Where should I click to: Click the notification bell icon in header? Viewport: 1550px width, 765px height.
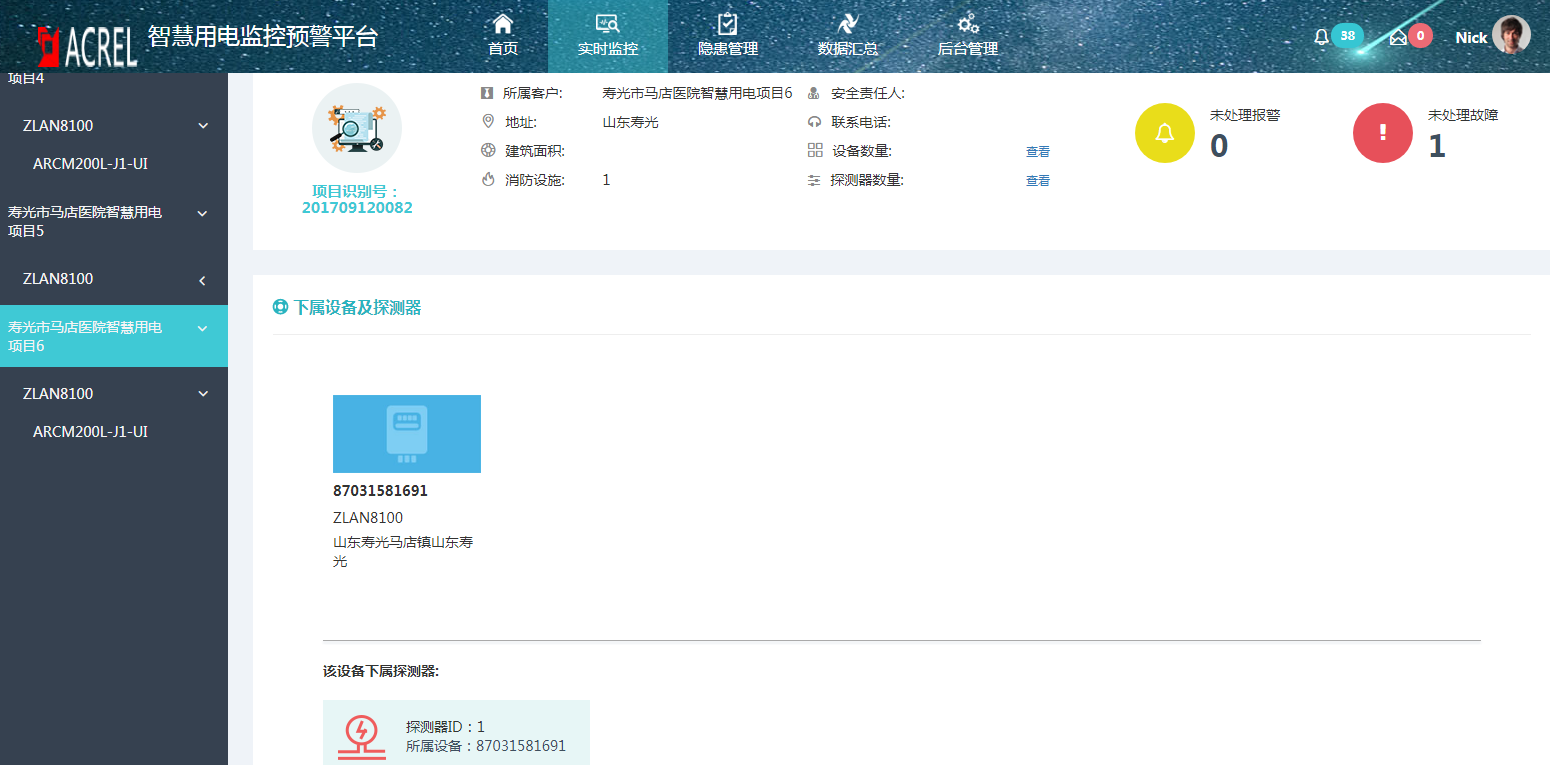tap(1322, 37)
